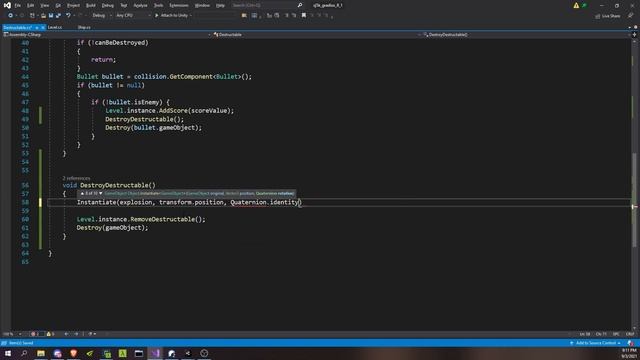Switch to the Ship.cs tab
640x360 pixels.
(x=84, y=27)
